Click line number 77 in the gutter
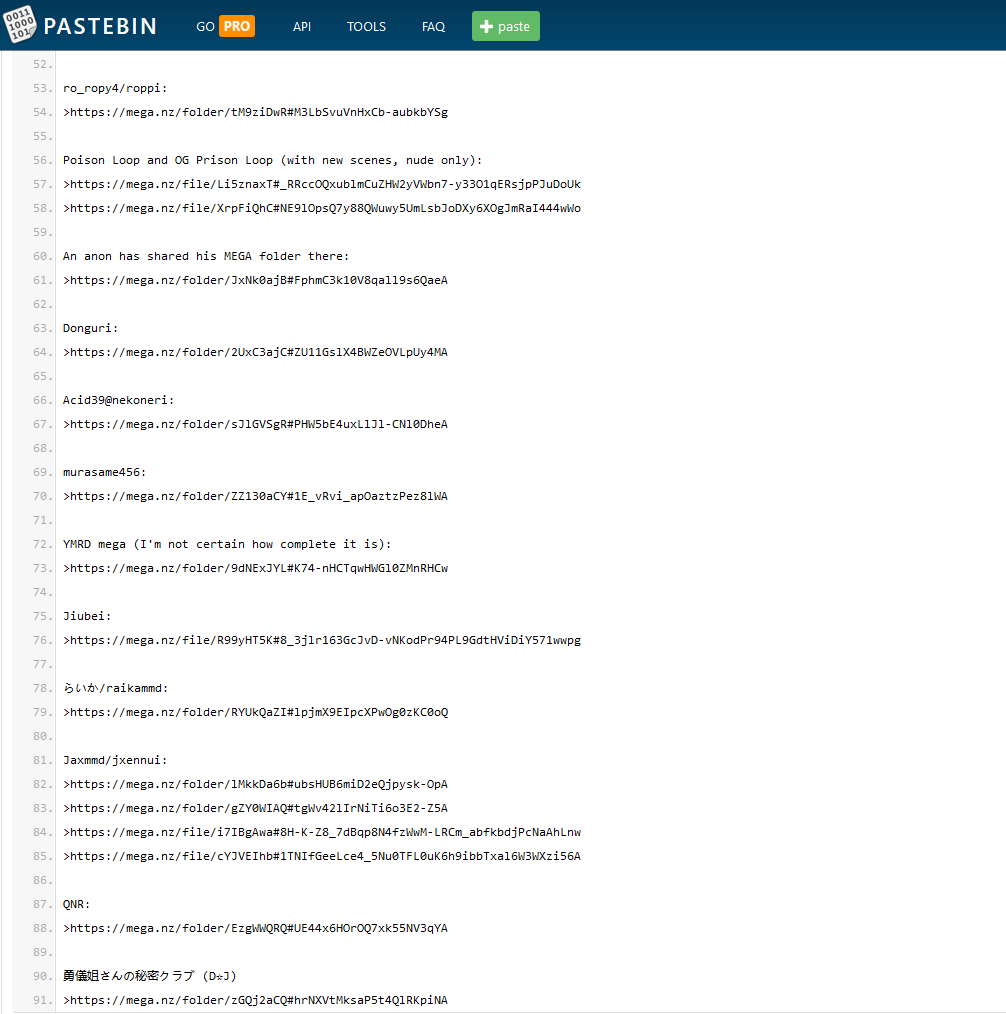The width and height of the screenshot is (1006, 1014). click(43, 664)
